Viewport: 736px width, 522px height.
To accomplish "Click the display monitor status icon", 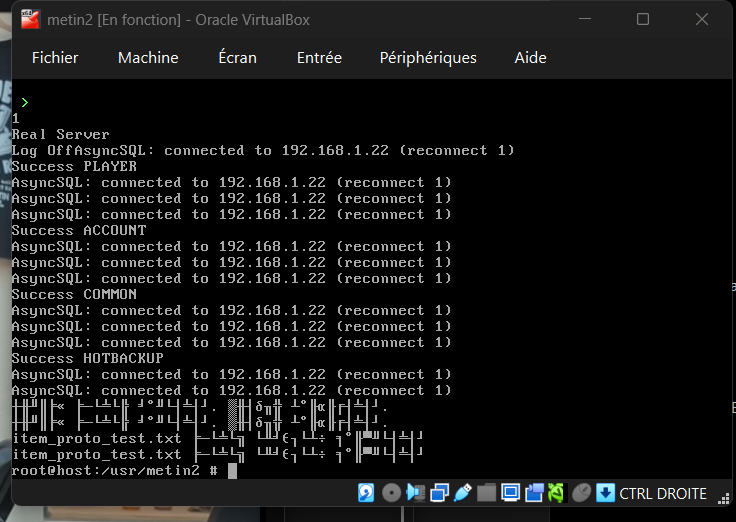I will coord(510,493).
